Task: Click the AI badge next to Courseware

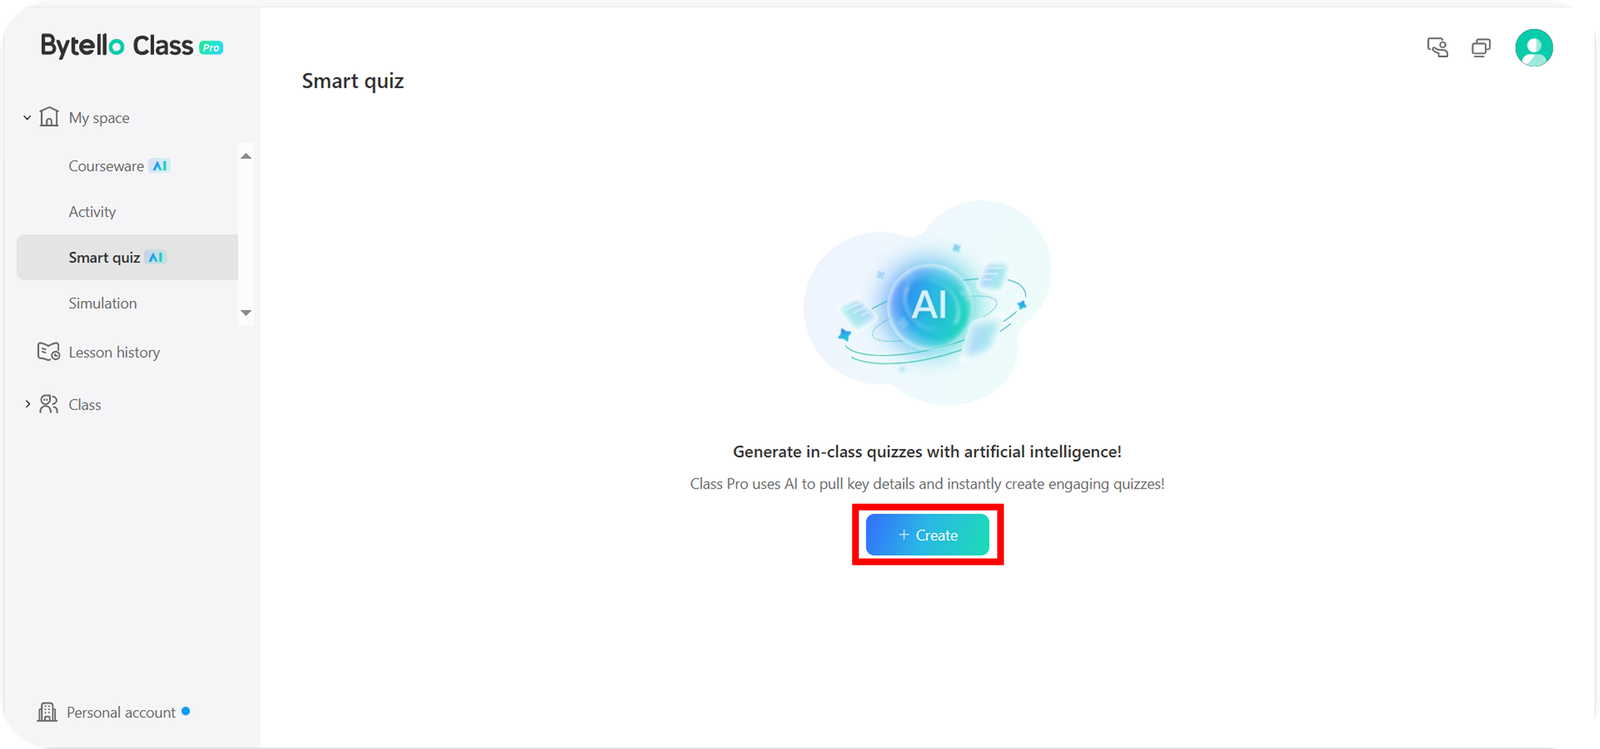Action: [x=160, y=166]
